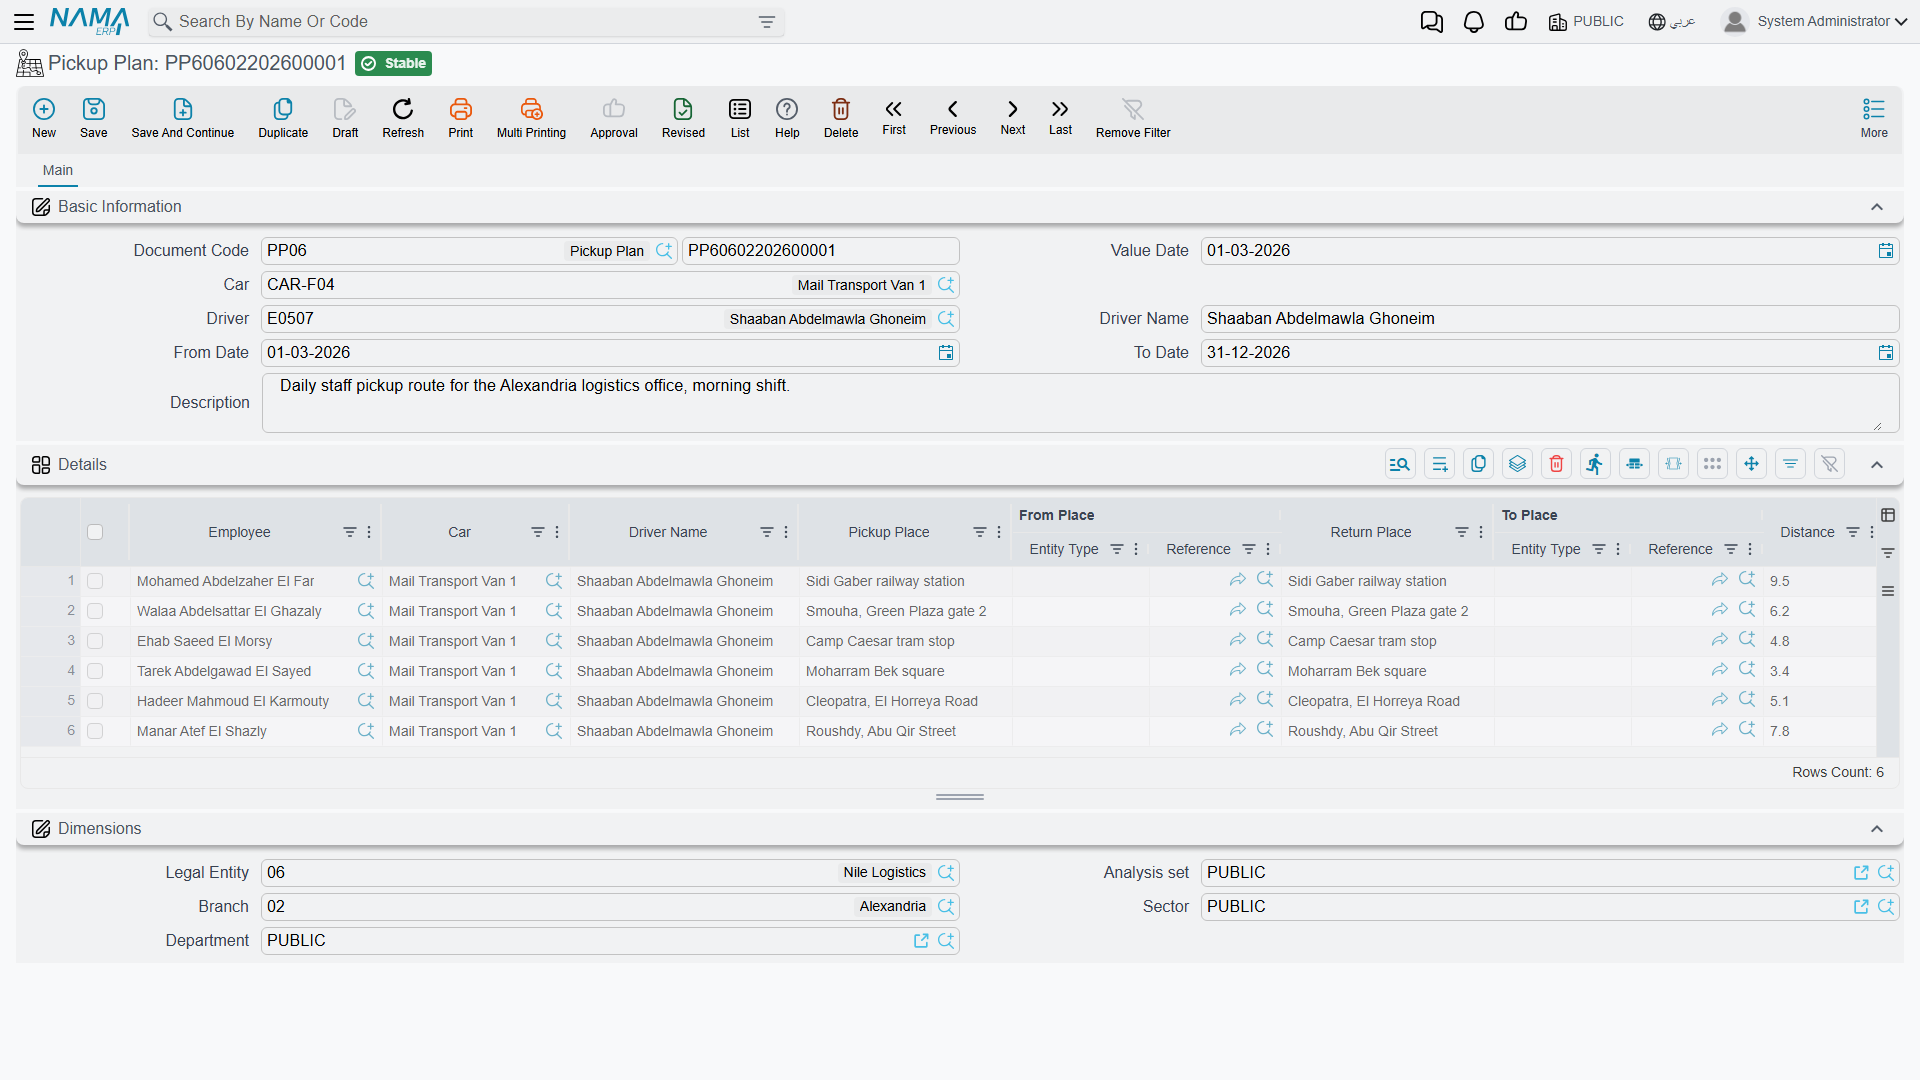Print the pickup plan
1920x1080 pixels.
(461, 117)
